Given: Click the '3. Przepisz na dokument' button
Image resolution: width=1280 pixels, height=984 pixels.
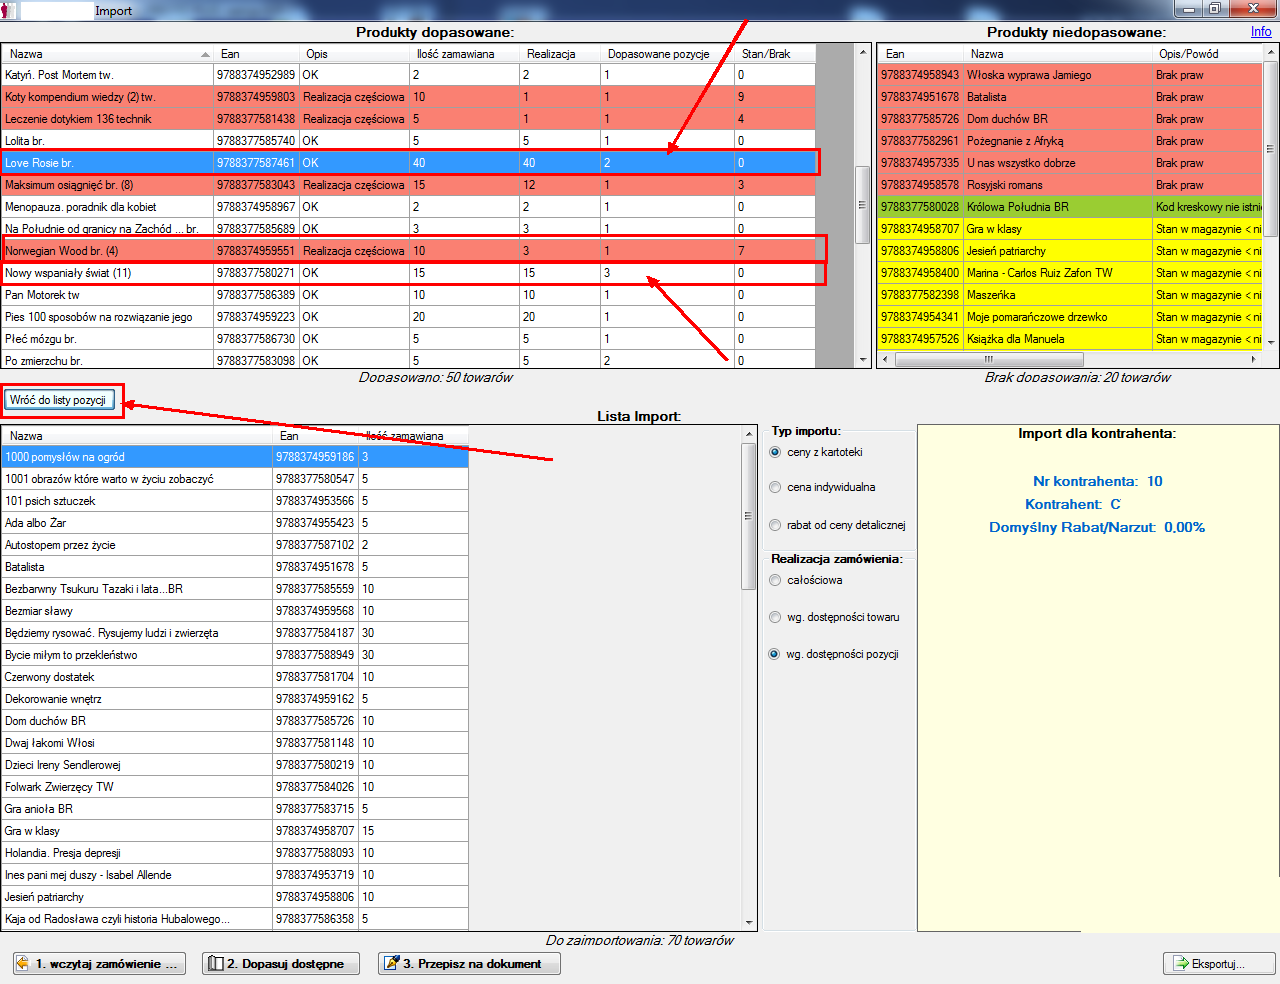Looking at the screenshot, I should 469,963.
